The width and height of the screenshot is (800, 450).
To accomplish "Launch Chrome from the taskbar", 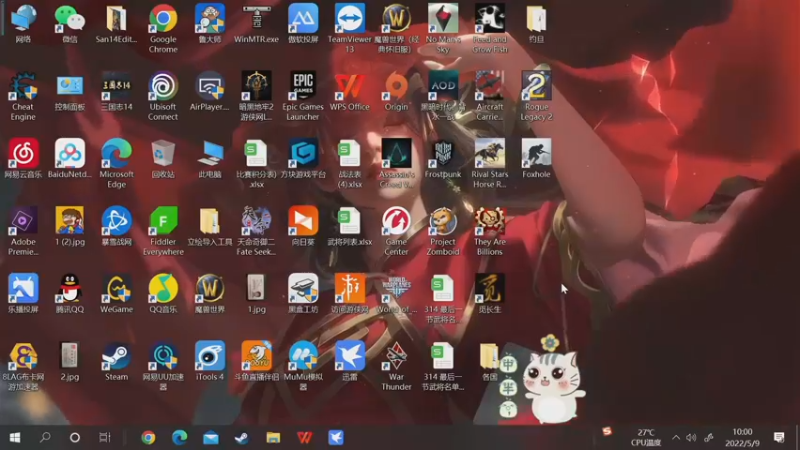I will [x=148, y=437].
